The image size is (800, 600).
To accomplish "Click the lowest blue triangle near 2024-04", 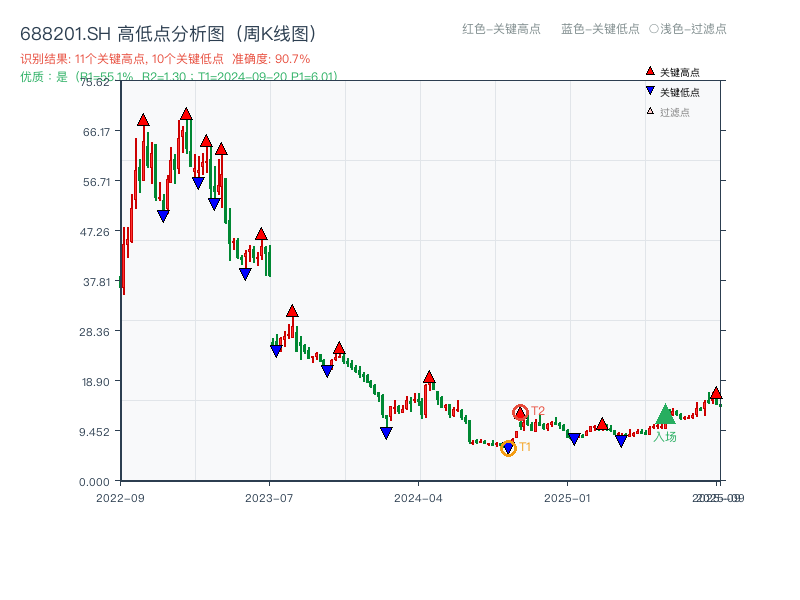I will tap(385, 432).
